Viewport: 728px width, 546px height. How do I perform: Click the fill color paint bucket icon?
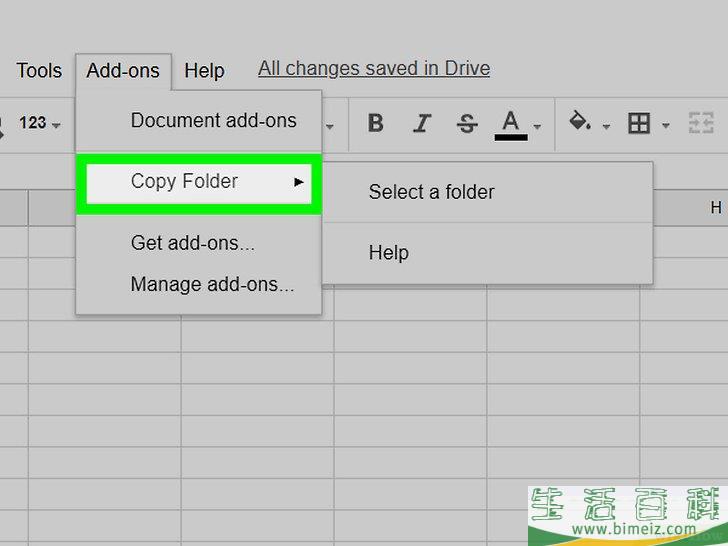point(579,122)
